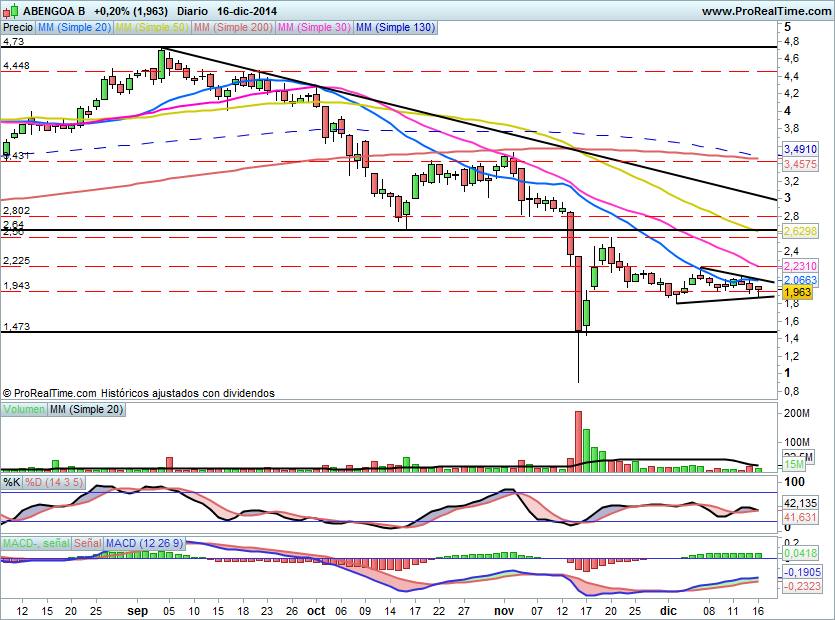This screenshot has width=835, height=620.
Task: Select the MM (Simple 130) label
Action: tap(396, 28)
